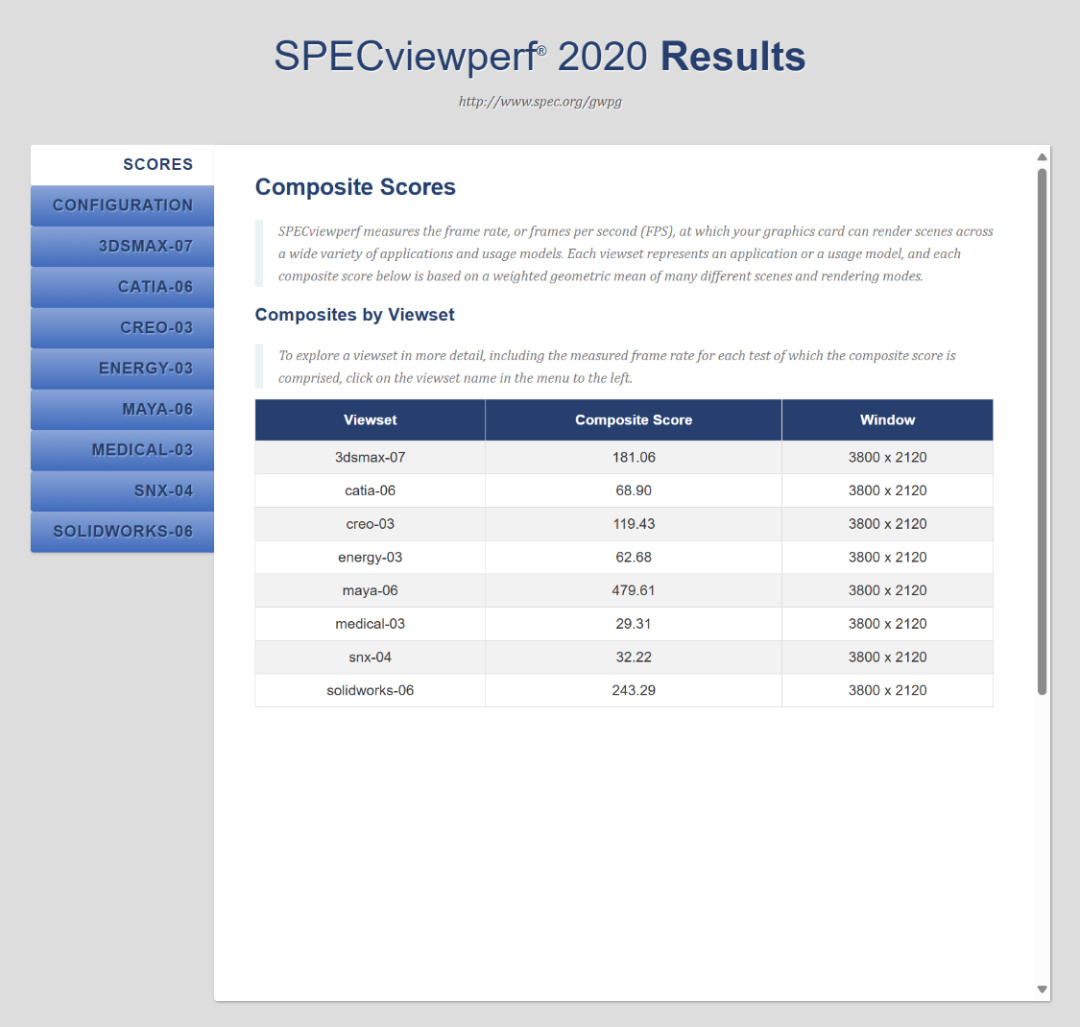The height and width of the screenshot is (1027, 1080).
Task: Select the MEDICAL-03 sidebar tab
Action: tap(122, 450)
